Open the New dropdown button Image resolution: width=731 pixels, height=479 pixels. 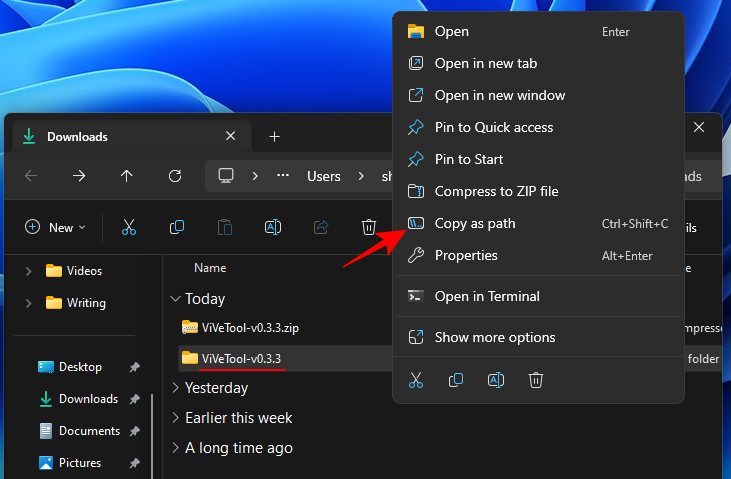(x=56, y=227)
